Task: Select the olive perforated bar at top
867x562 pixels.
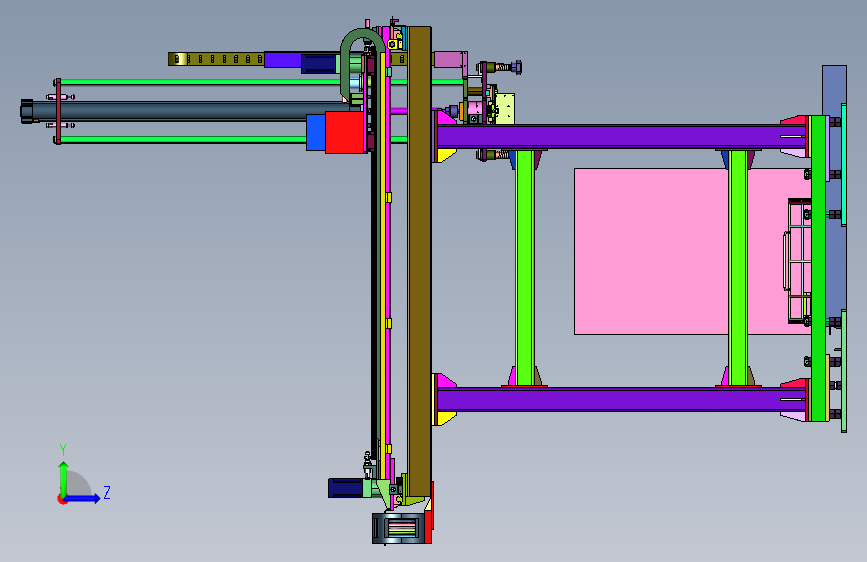Action: coord(216,59)
